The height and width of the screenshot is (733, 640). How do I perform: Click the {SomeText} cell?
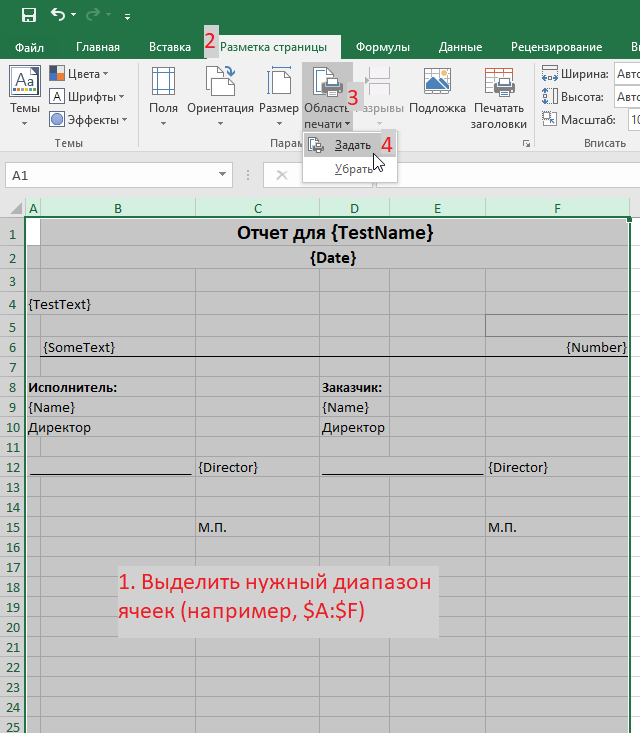coord(118,347)
